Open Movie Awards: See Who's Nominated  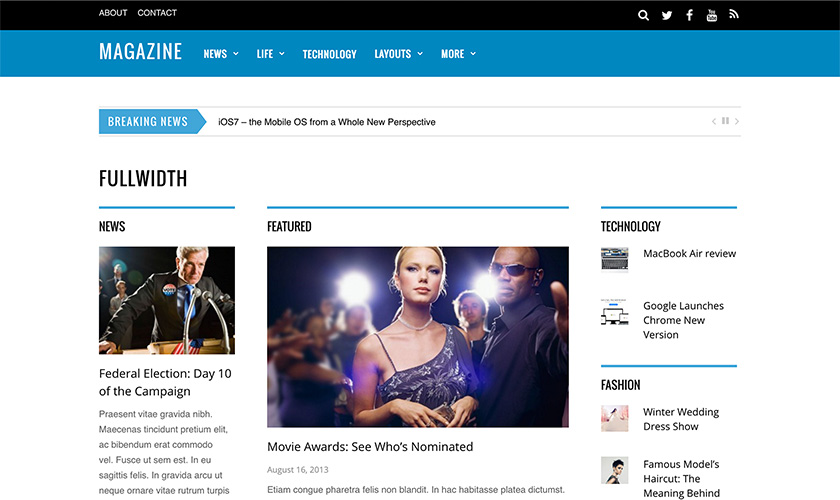point(370,446)
